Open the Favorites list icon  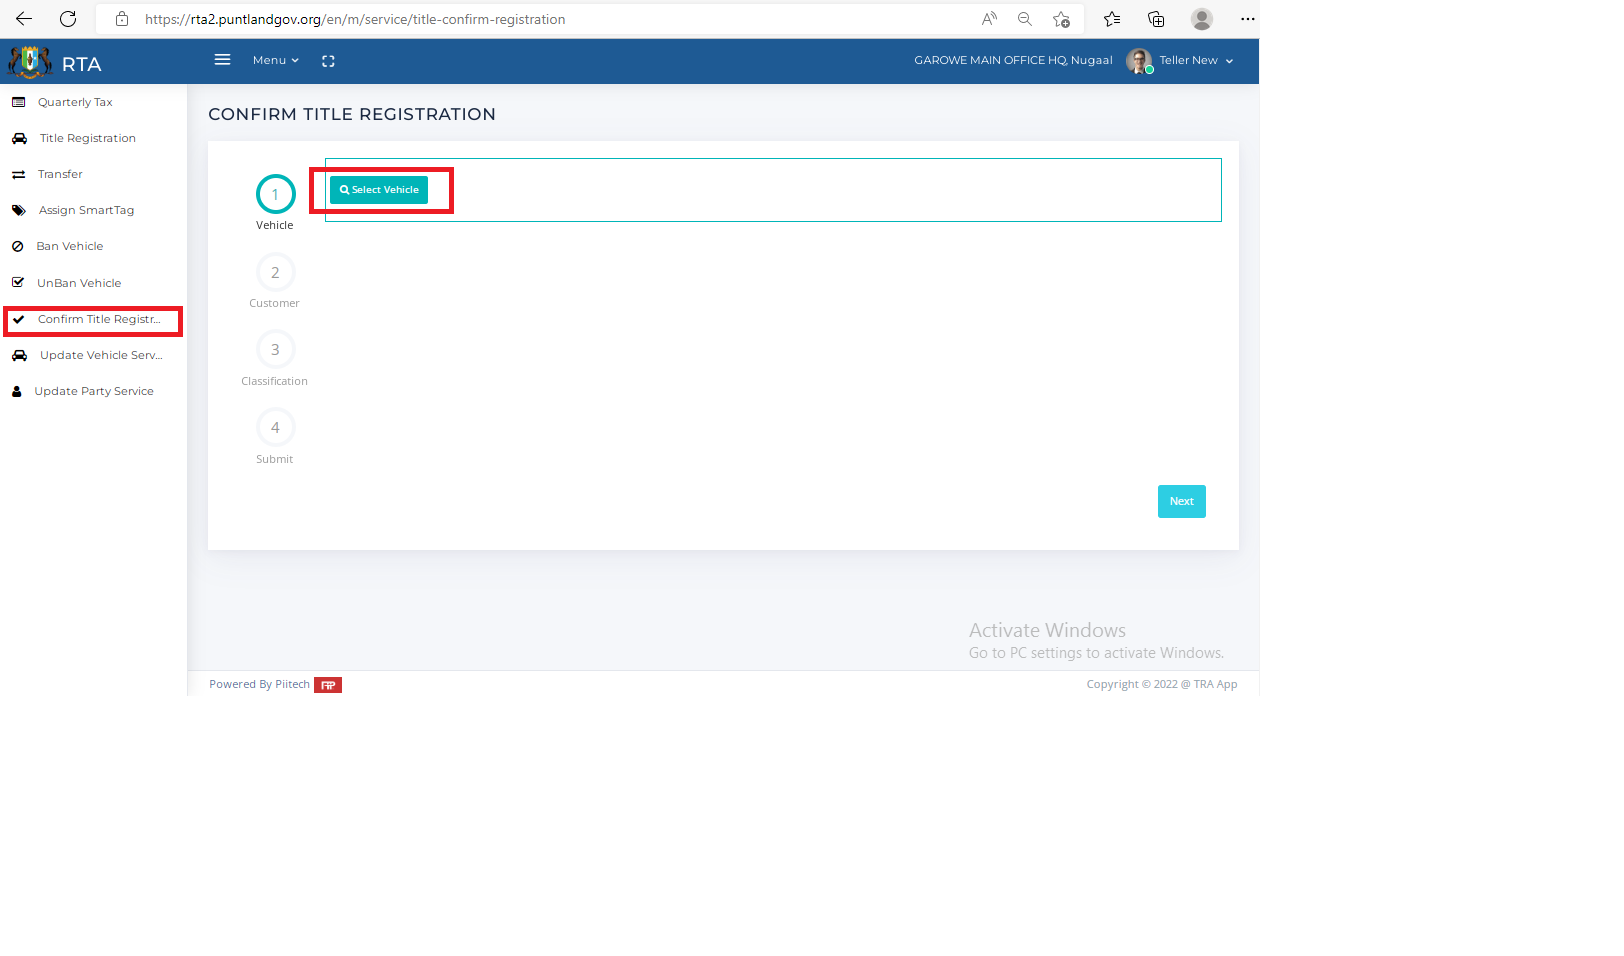point(1112,19)
